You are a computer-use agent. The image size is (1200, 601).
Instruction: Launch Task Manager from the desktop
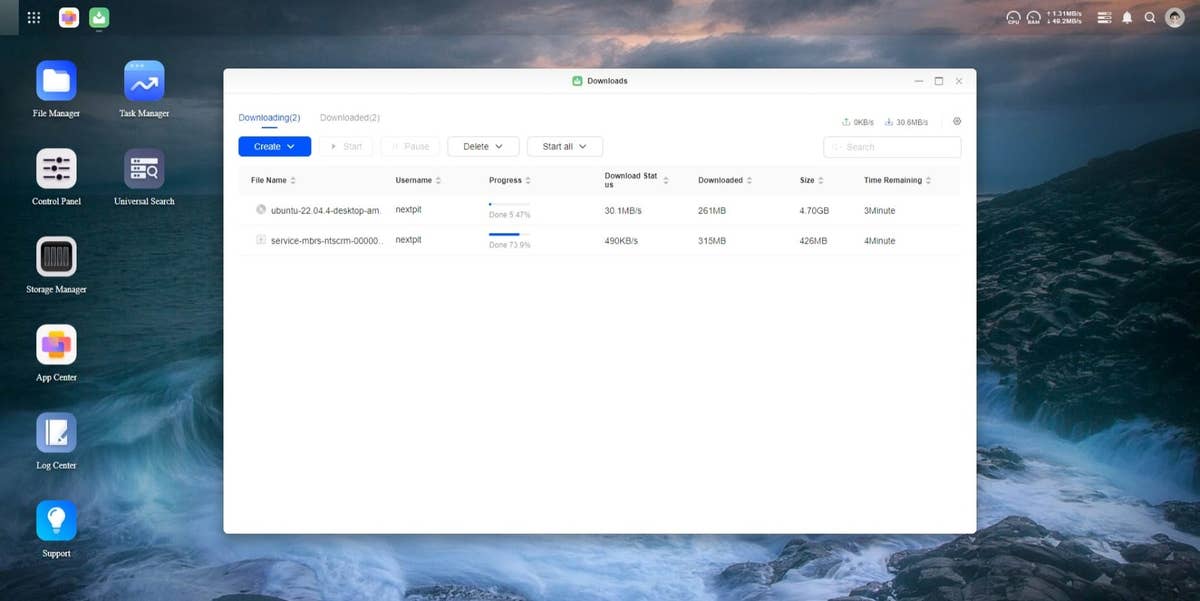[144, 81]
